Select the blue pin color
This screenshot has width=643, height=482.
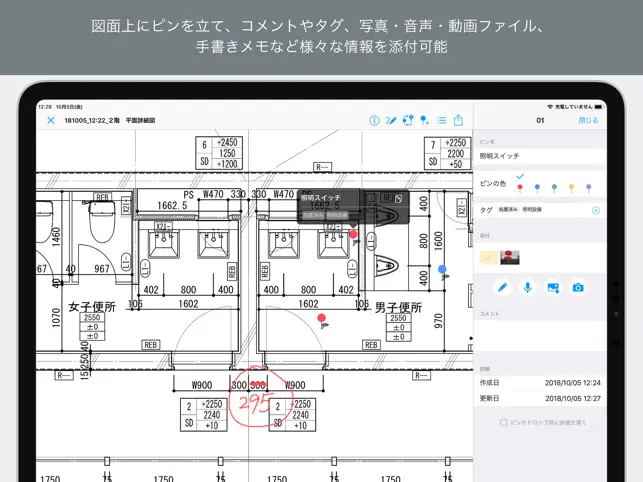(537, 188)
